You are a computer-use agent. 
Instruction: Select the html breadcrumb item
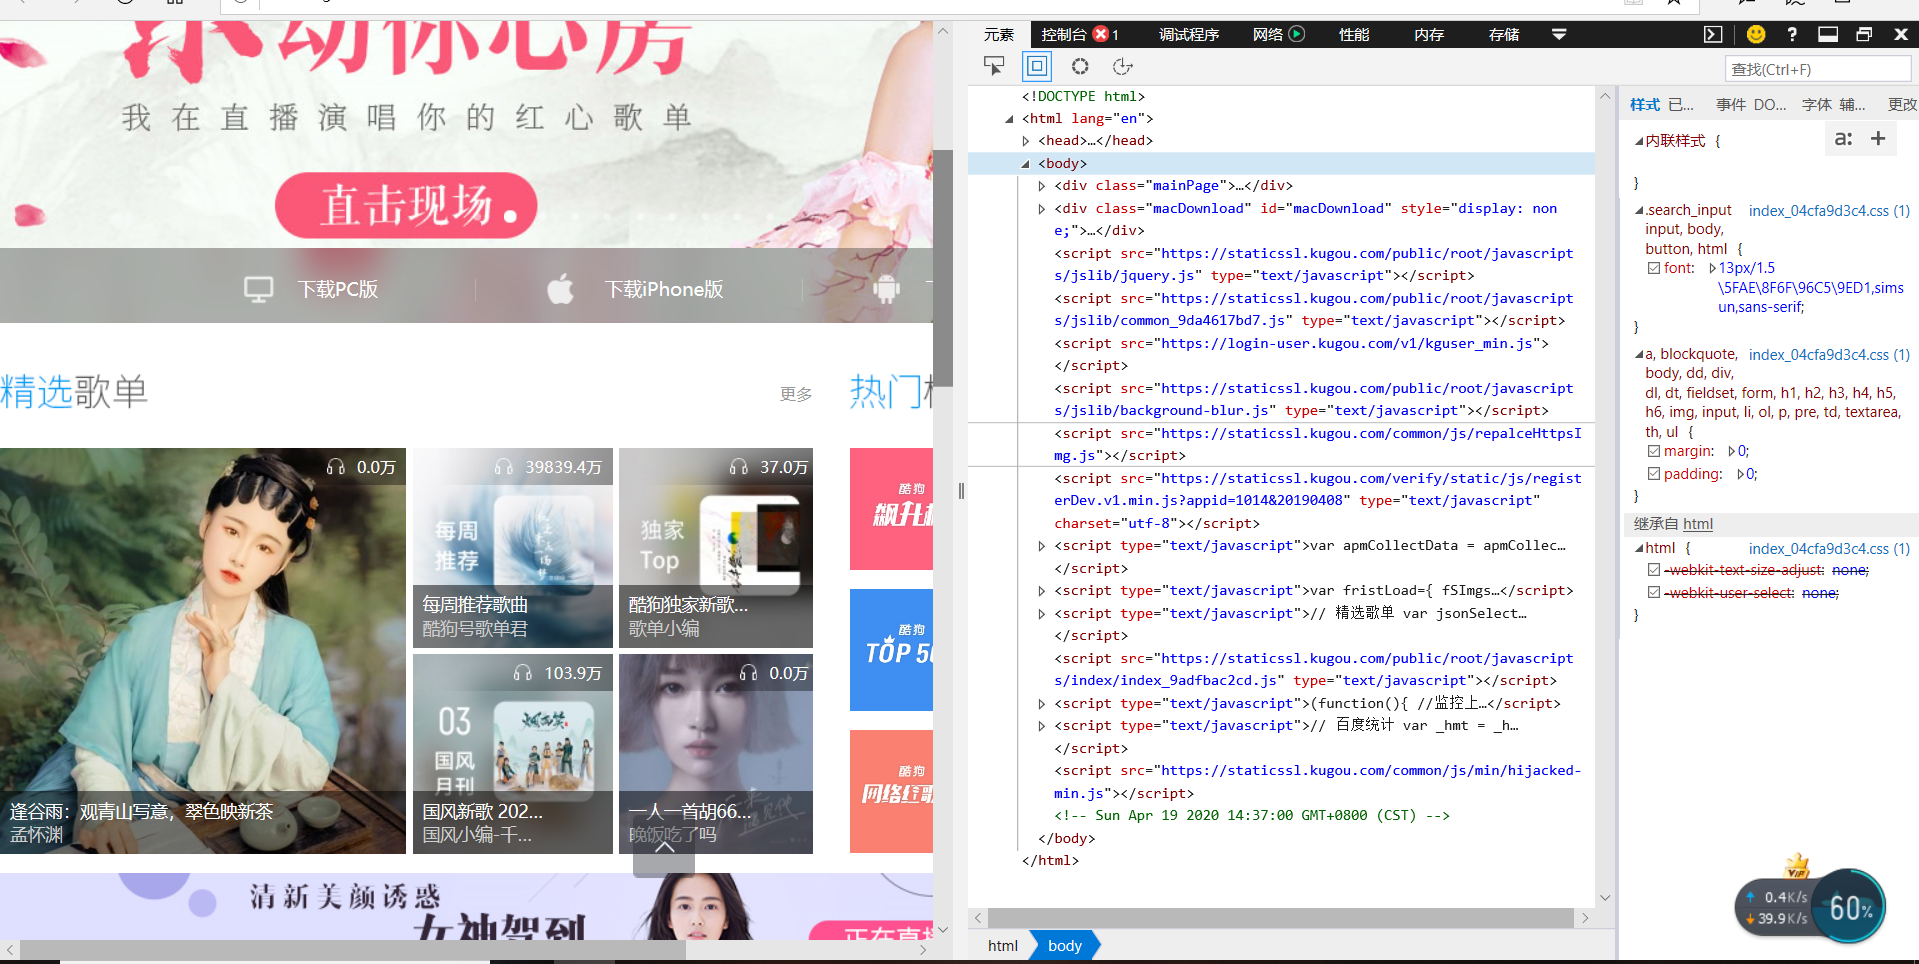[1002, 945]
